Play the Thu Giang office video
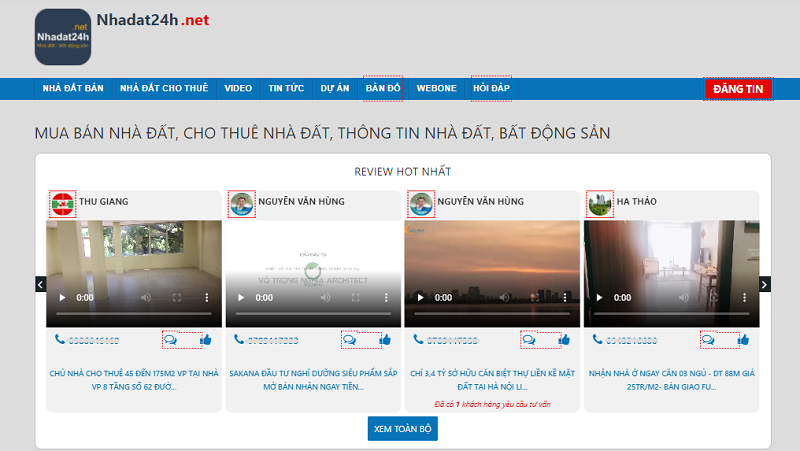800x451 pixels. [x=62, y=298]
